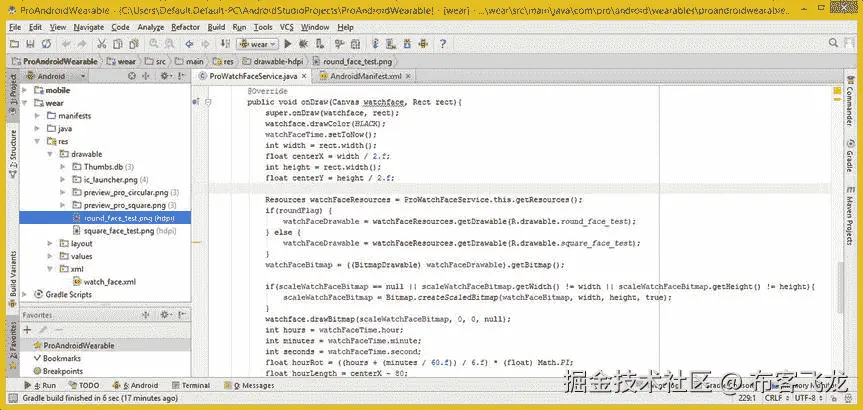Close the ProWatchFaceService.java tab
The height and width of the screenshot is (410, 863).
point(303,76)
